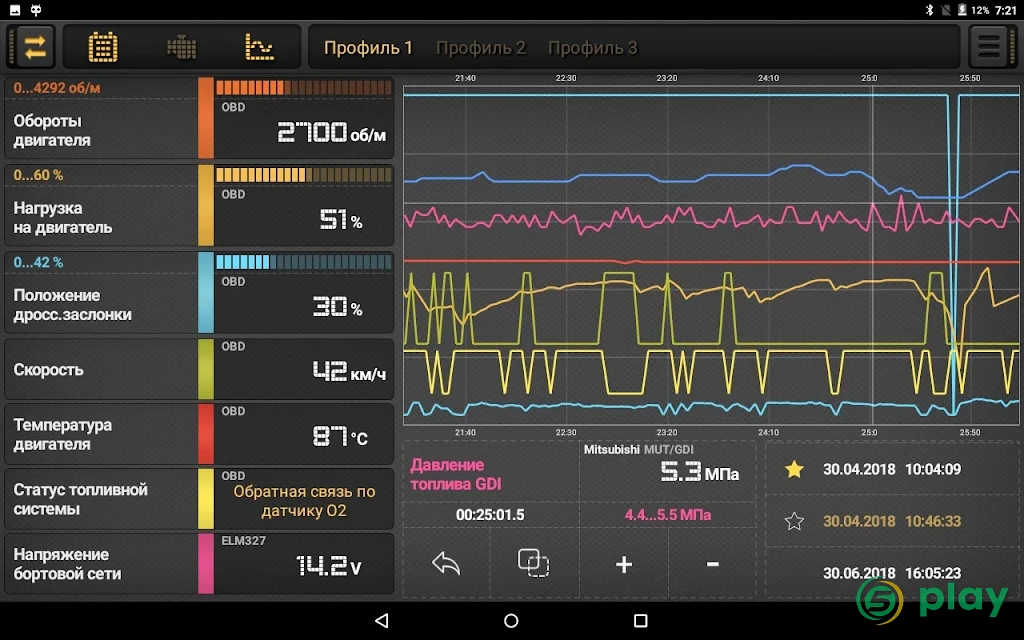Select the Температура двигателя sensor row
Screen dimensions: 1024x640
(x=199, y=434)
